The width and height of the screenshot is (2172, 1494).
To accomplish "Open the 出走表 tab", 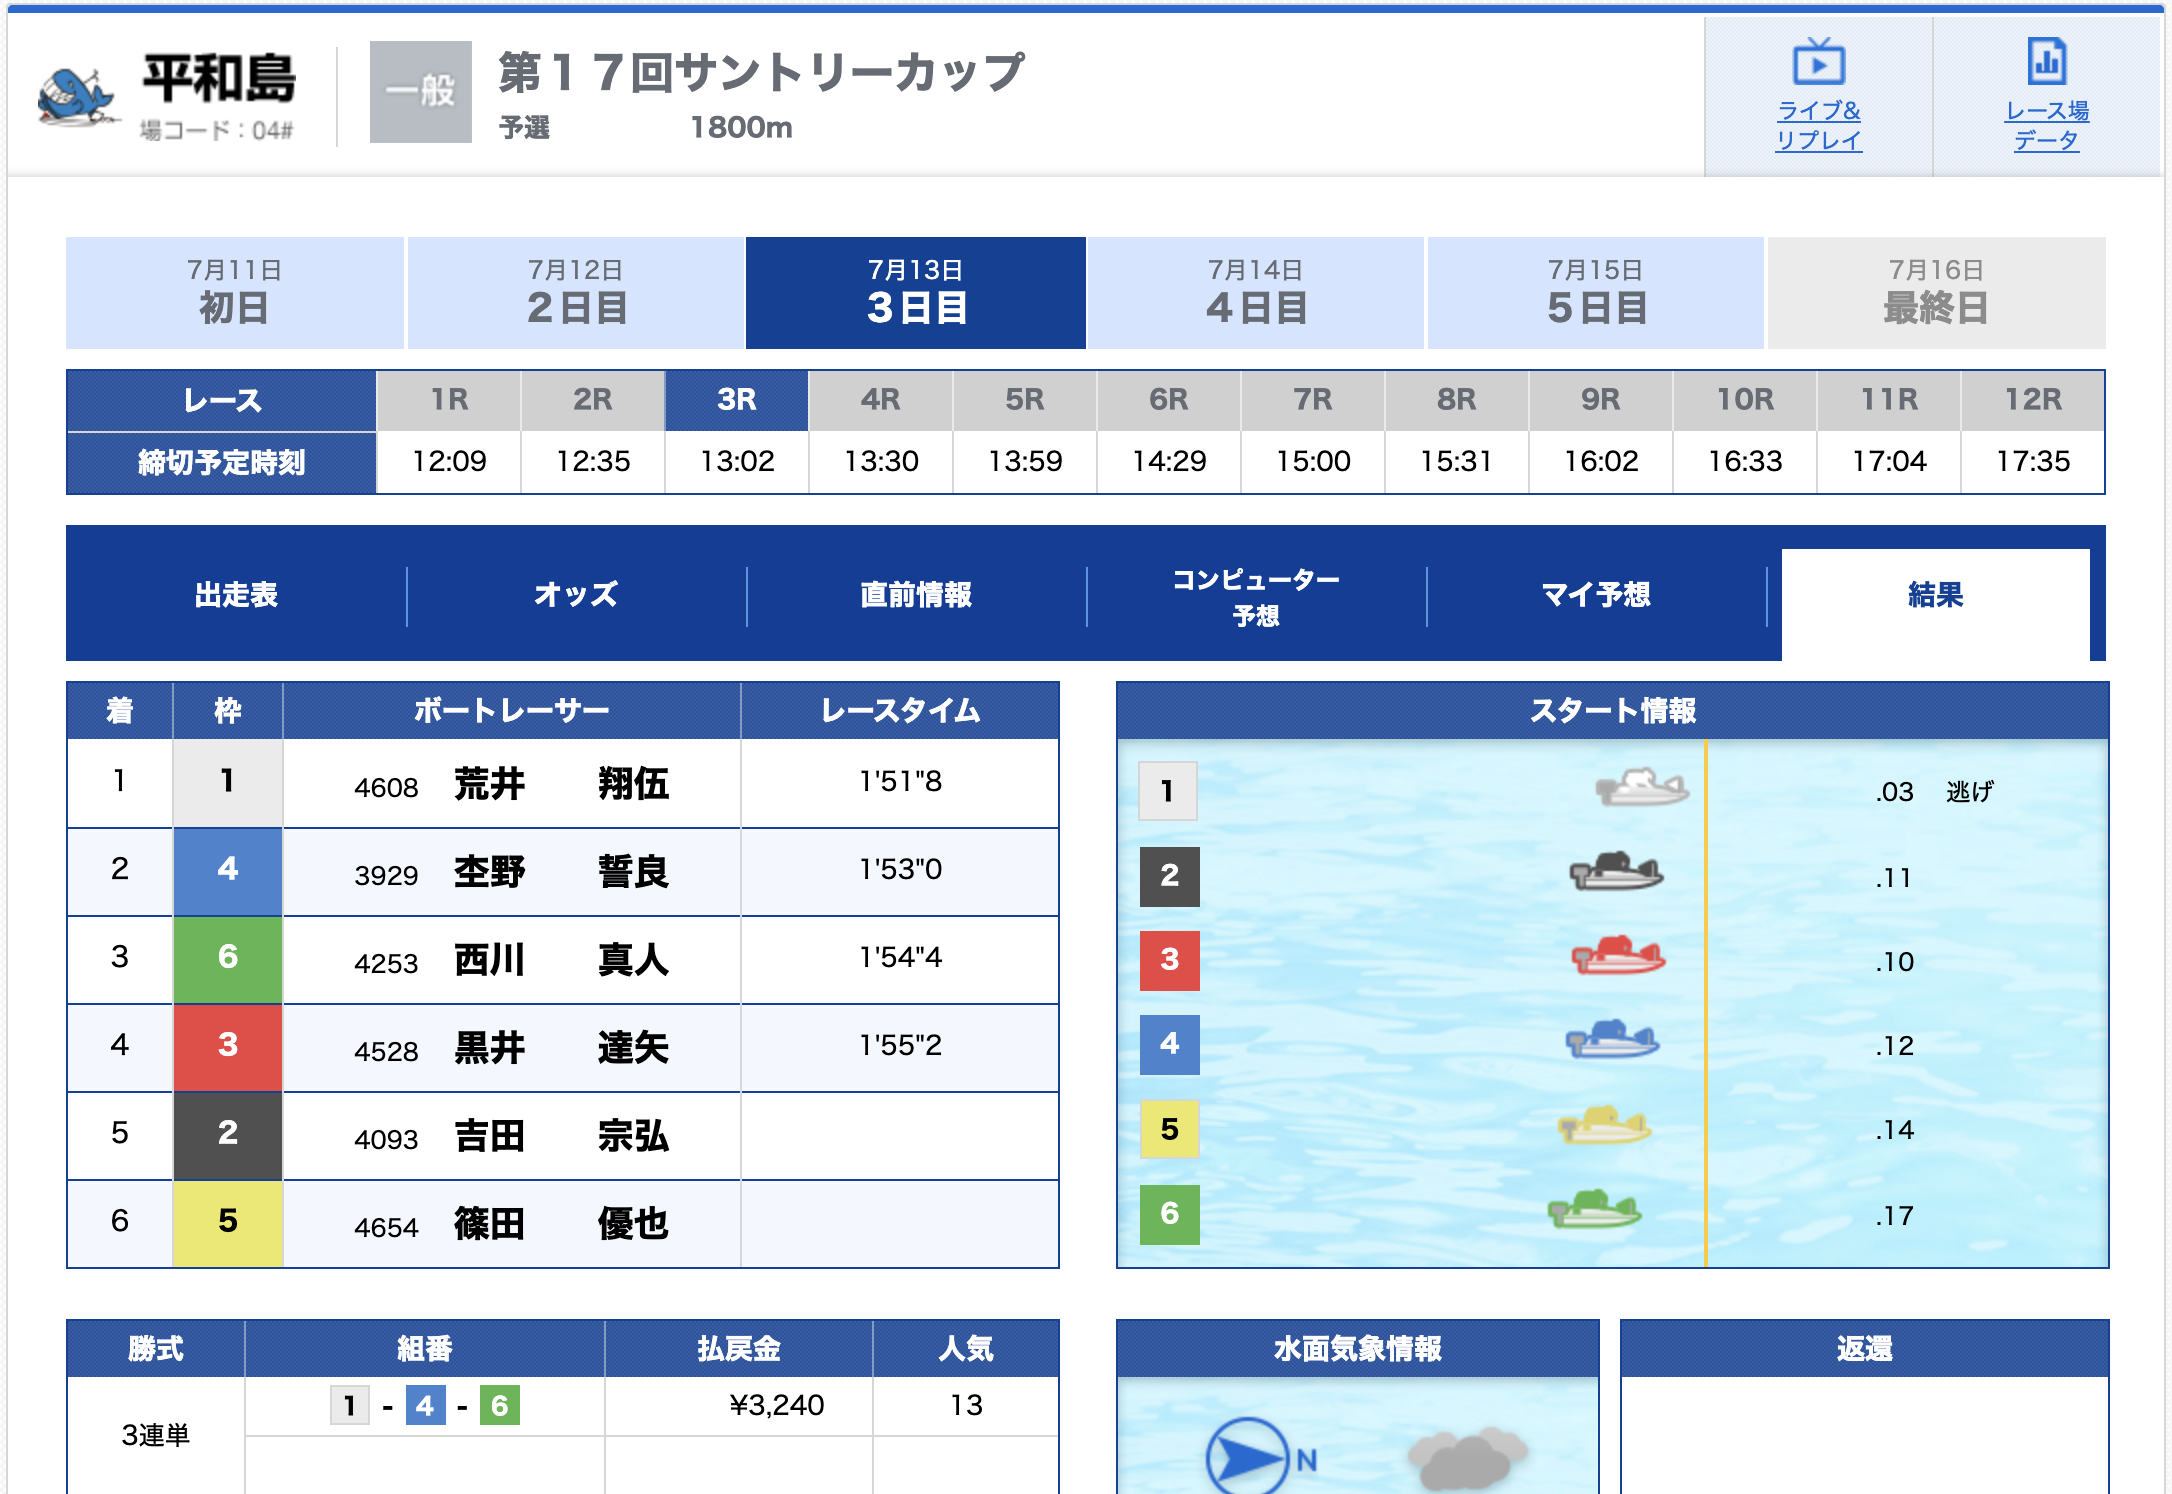I will coord(236,594).
